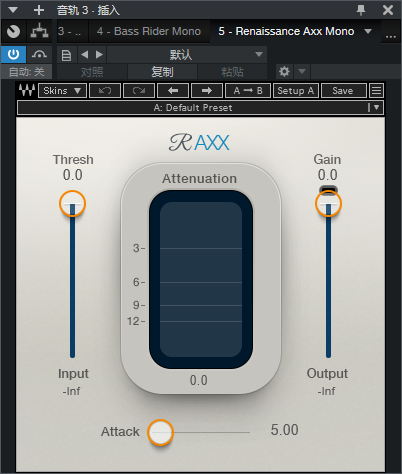
Task: Switch to the truncated insert 3 tab
Action: [x=72, y=31]
